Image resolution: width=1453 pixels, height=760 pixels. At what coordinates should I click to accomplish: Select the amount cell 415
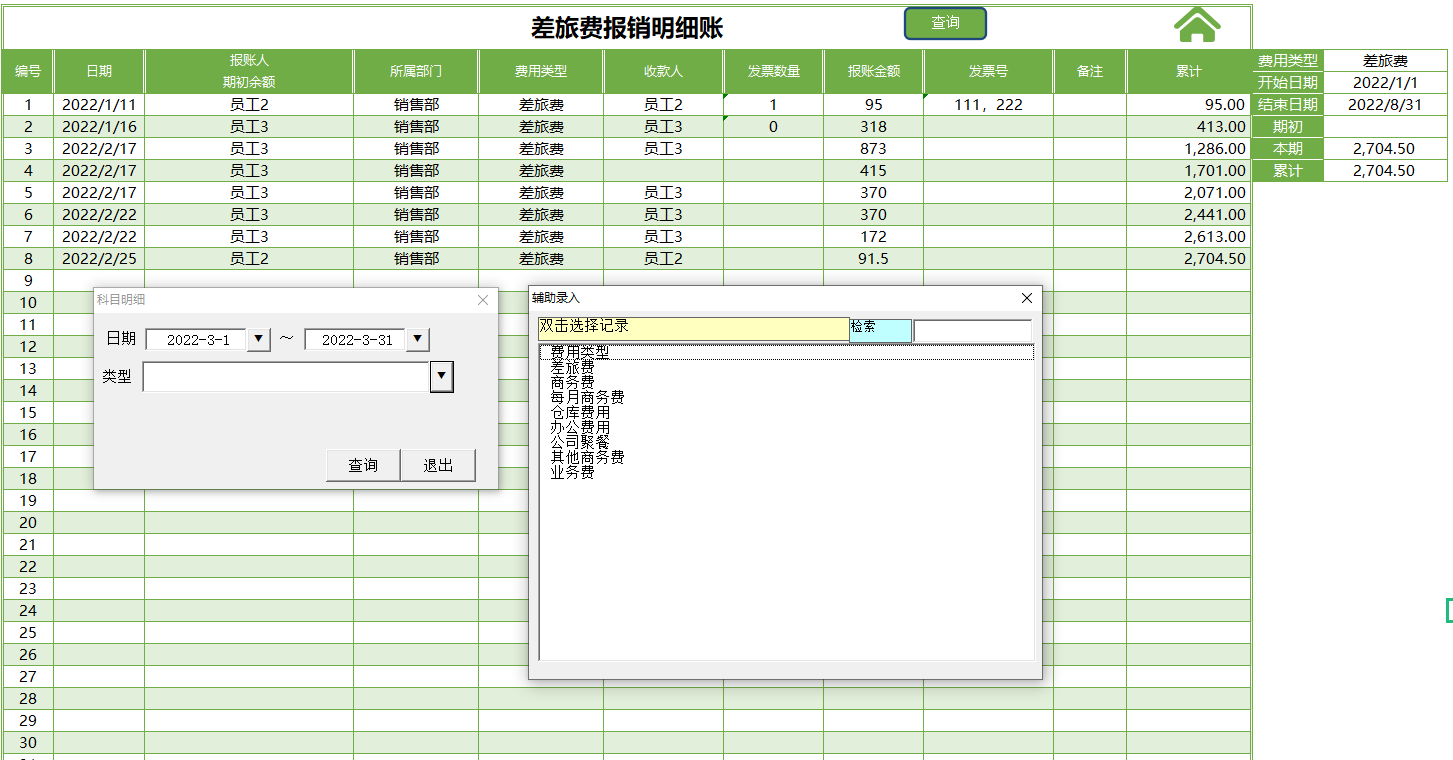click(874, 170)
